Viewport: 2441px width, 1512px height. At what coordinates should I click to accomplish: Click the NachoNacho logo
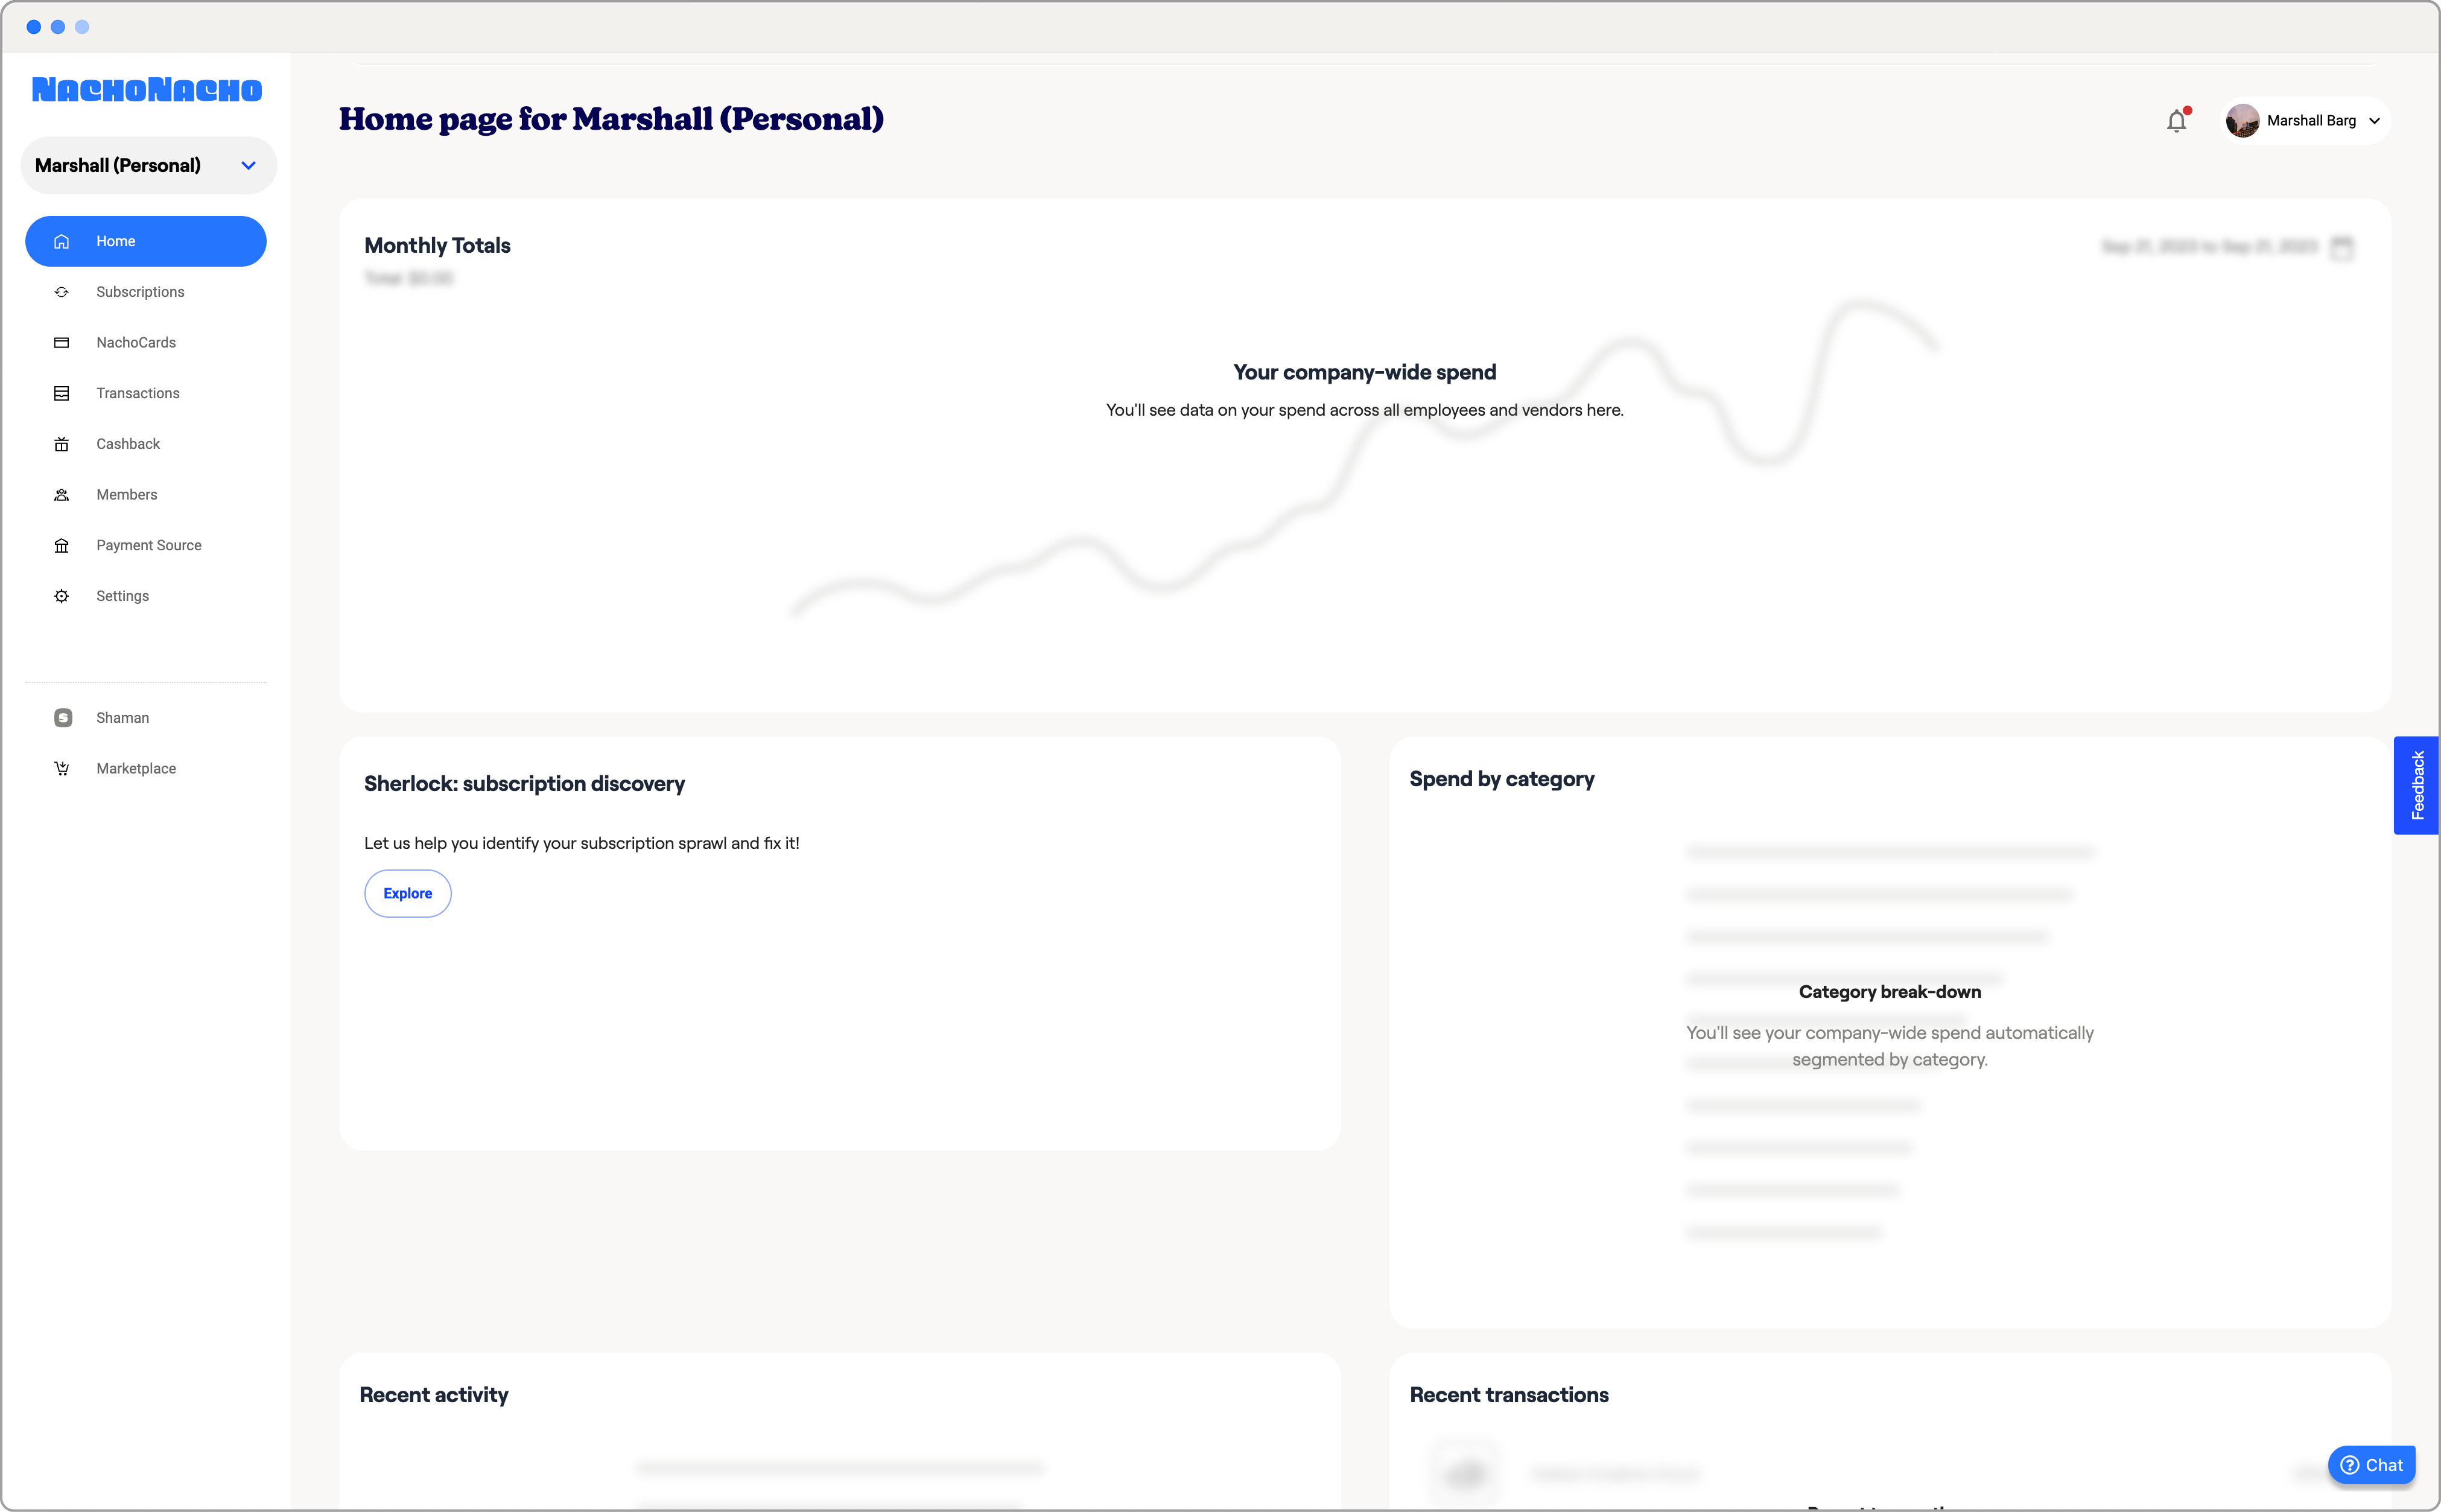coord(147,90)
